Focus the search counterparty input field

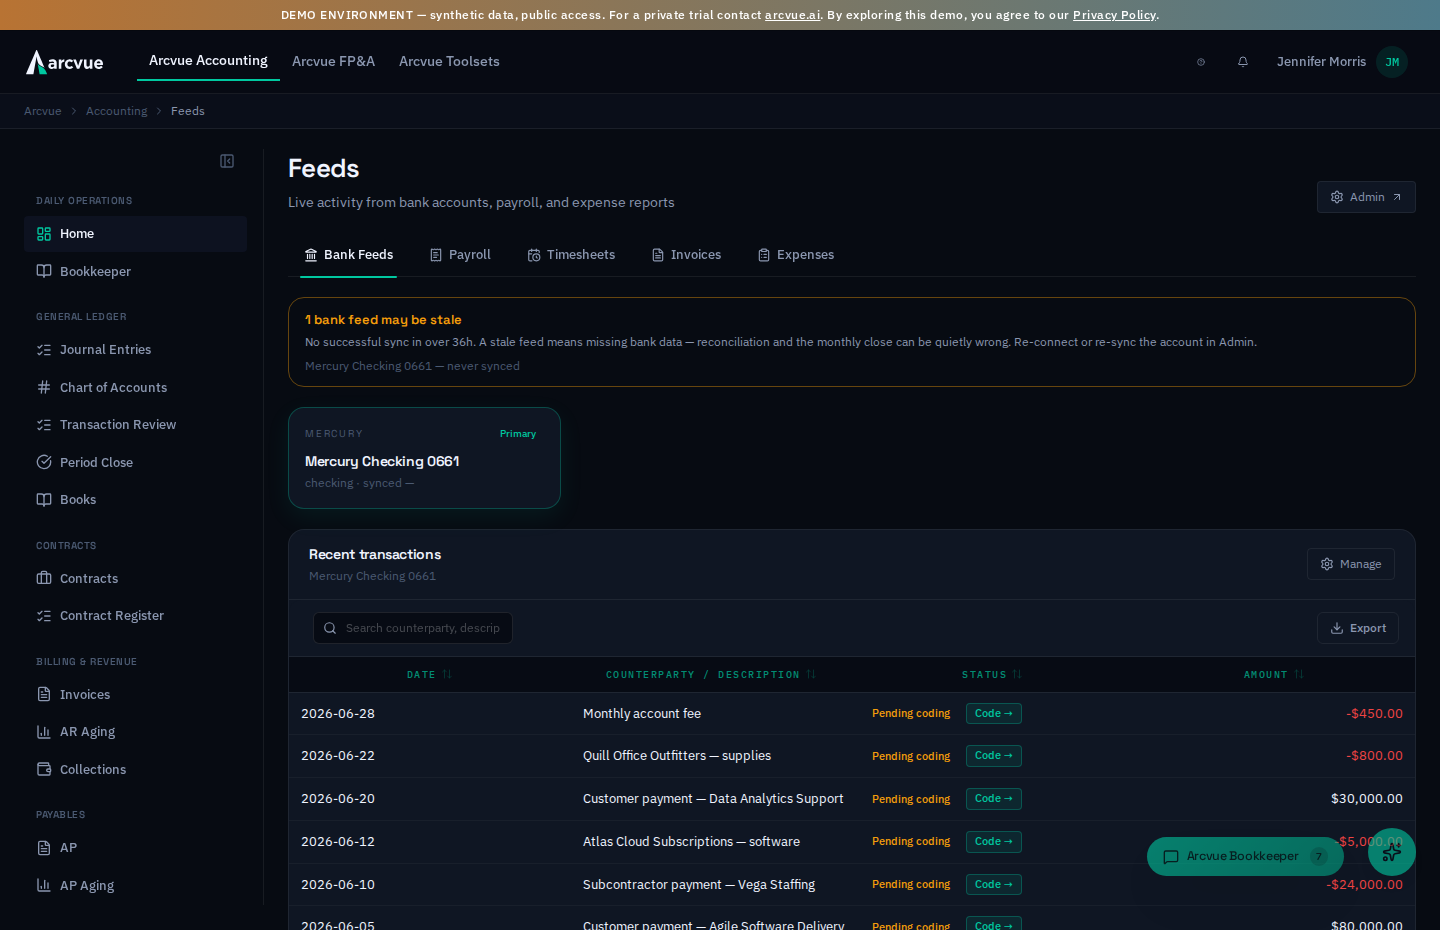click(x=413, y=628)
